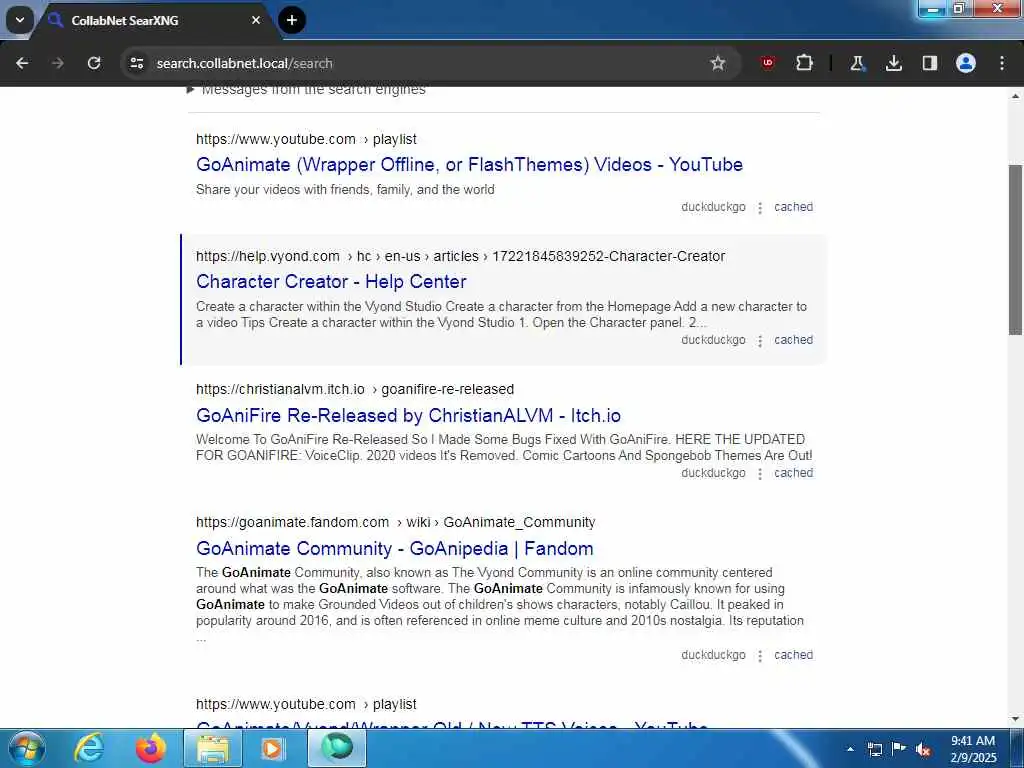Click duckduckgo label under GoAnimate Community result
The width and height of the screenshot is (1024, 768).
713,655
